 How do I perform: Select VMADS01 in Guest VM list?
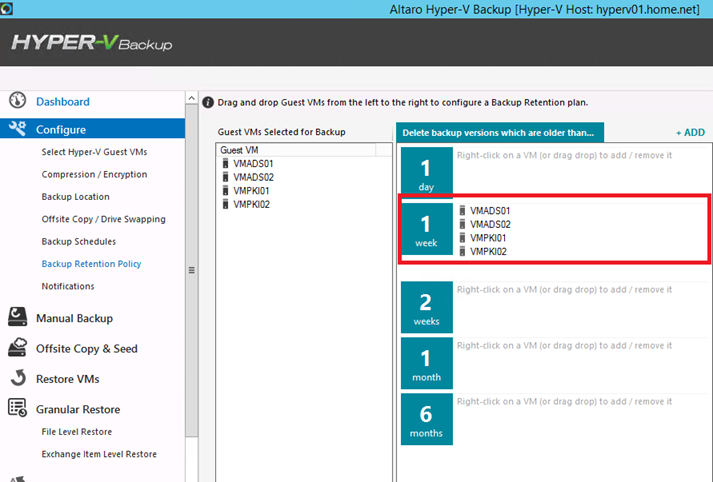[x=253, y=163]
